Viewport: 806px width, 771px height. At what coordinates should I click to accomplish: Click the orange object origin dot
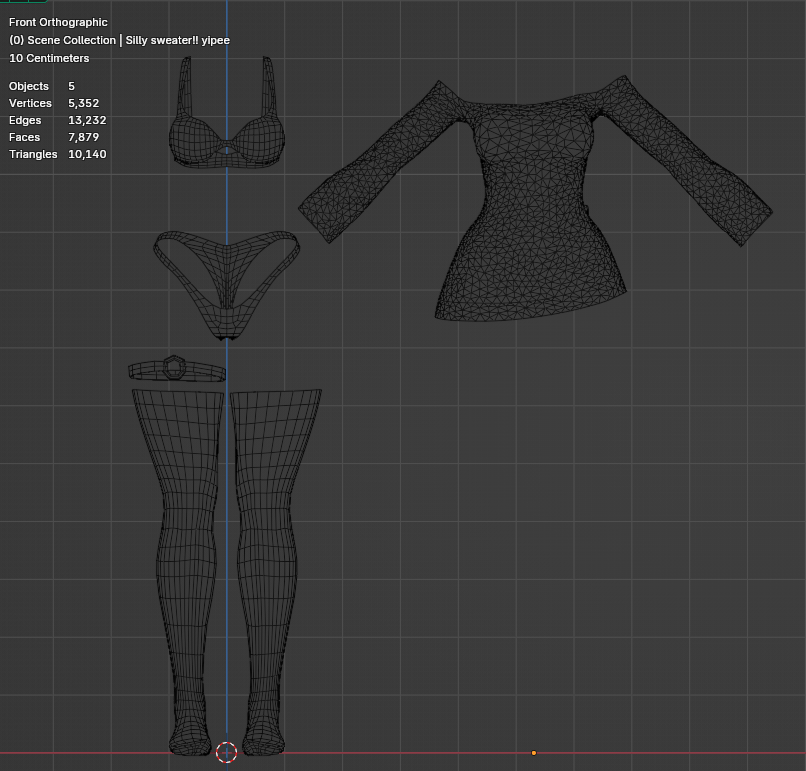pos(534,753)
